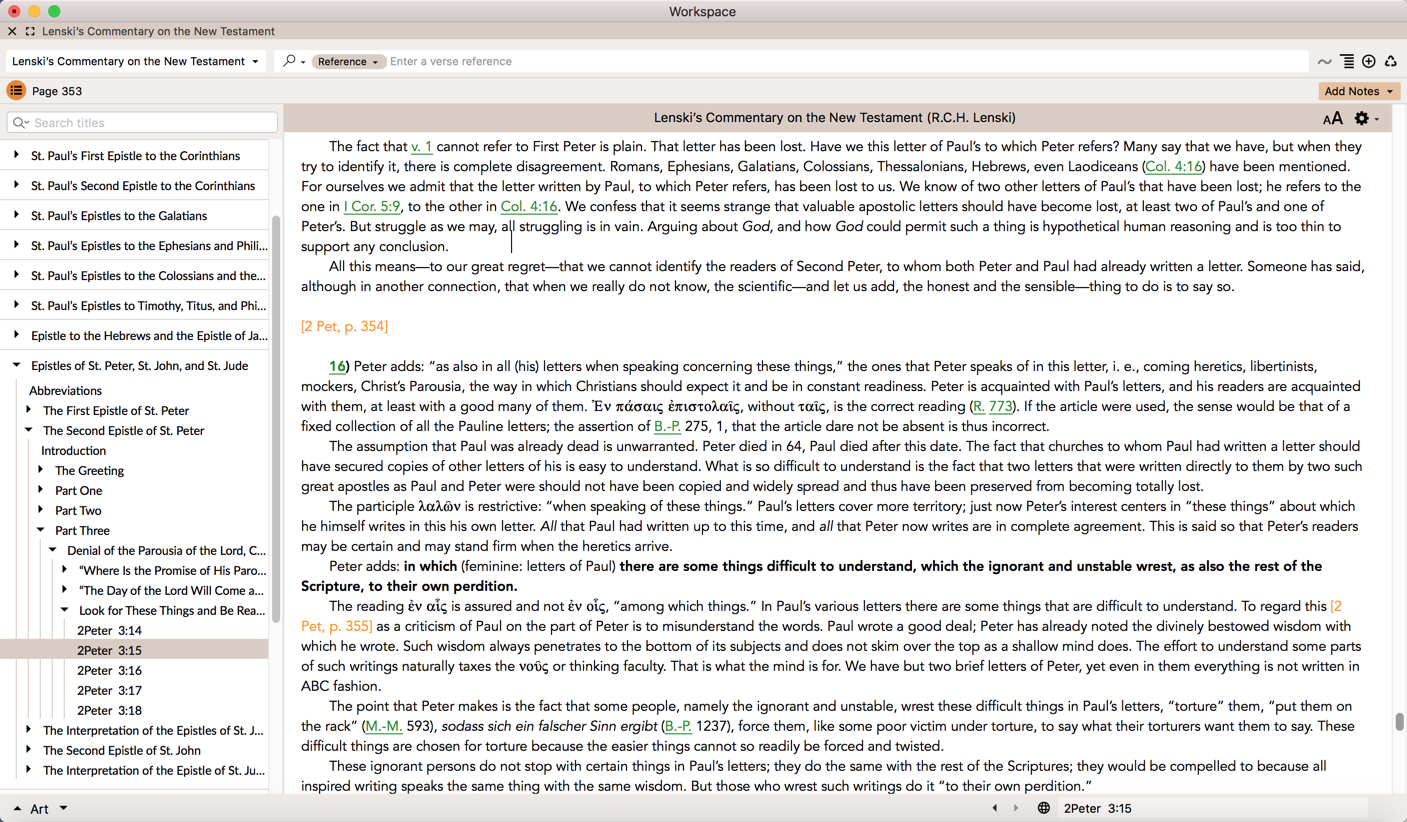
Task: Select "The Day of the Lord Will Come" entry
Action: tap(172, 590)
